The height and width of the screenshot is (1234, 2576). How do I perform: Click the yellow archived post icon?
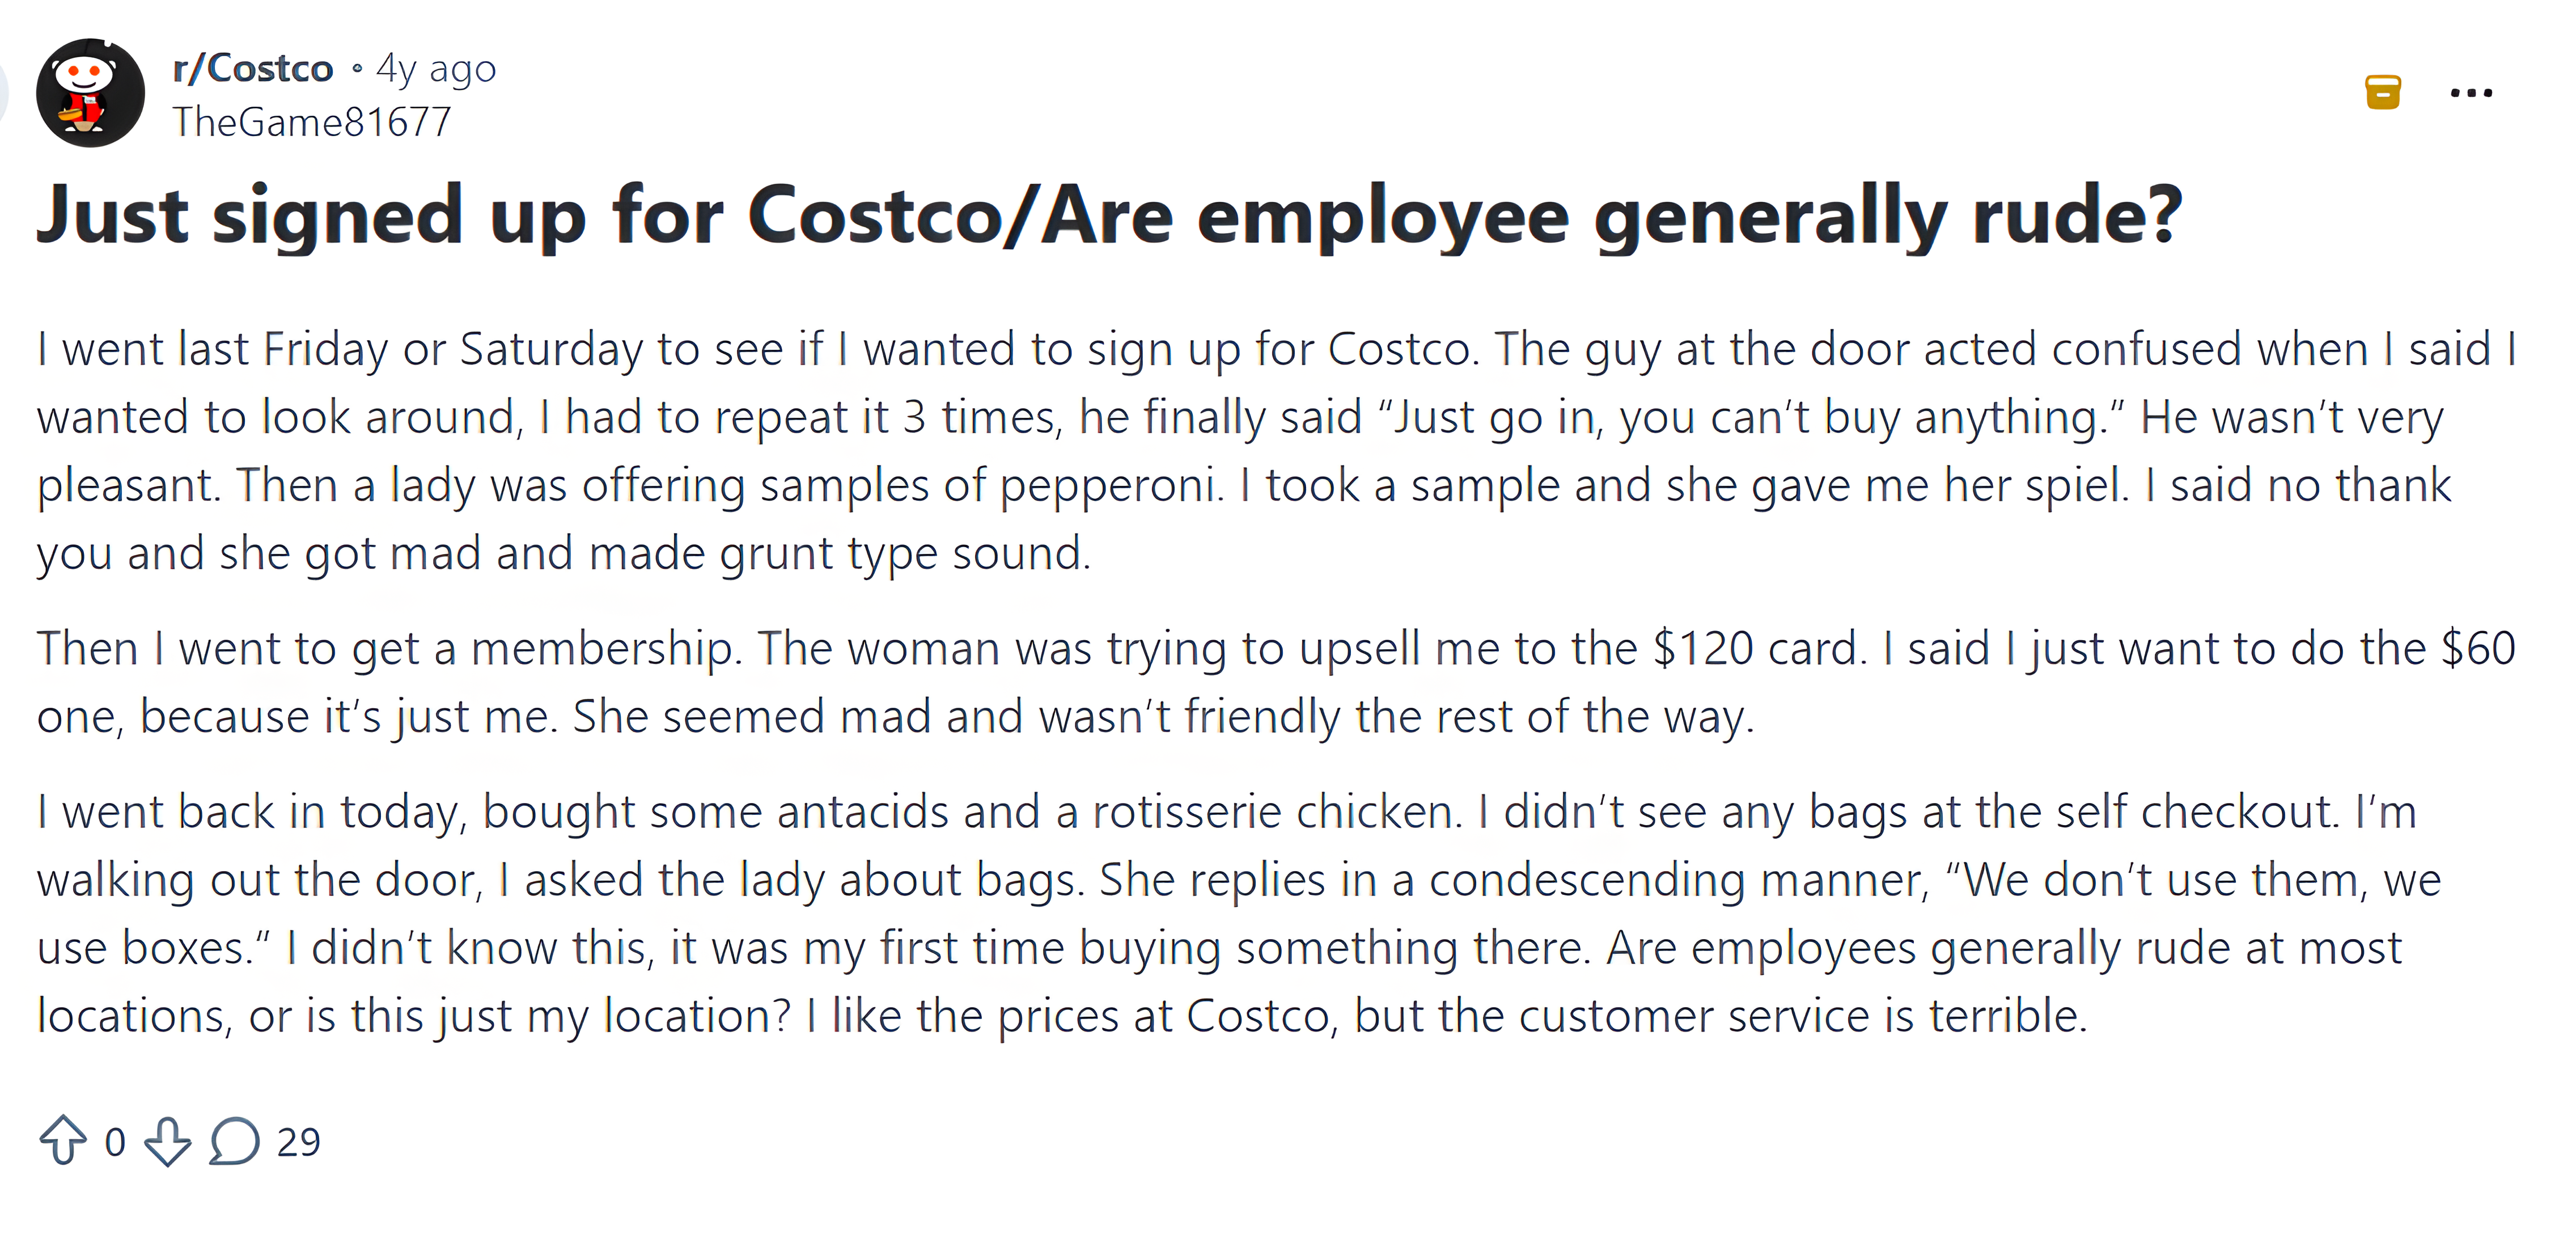[2383, 92]
